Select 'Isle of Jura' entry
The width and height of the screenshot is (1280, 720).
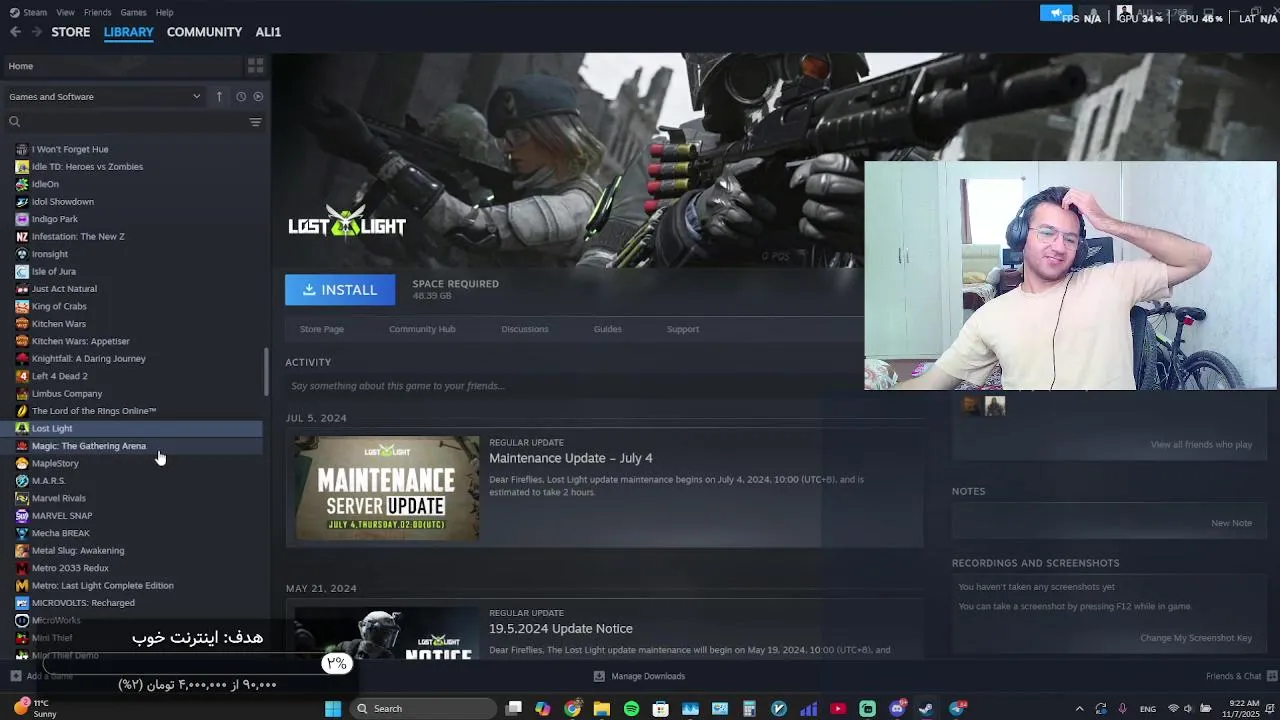[x=132, y=272]
